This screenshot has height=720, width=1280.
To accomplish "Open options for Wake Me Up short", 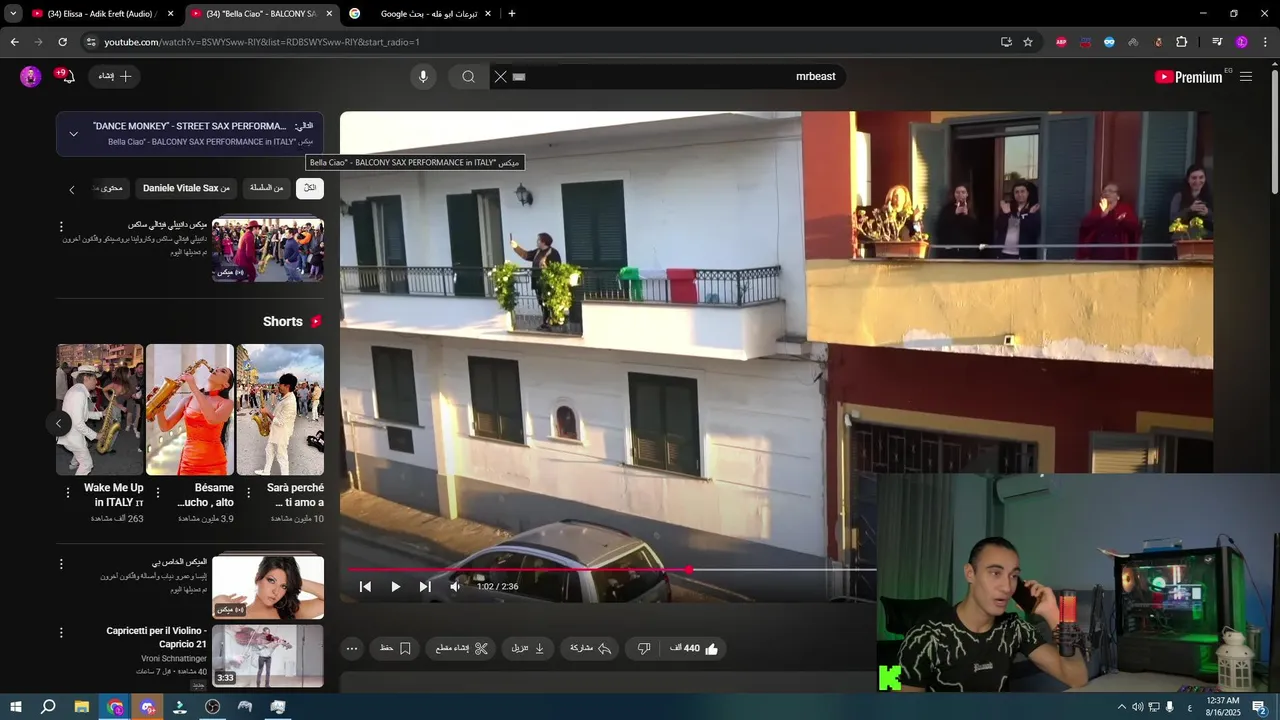I will 68,493.
